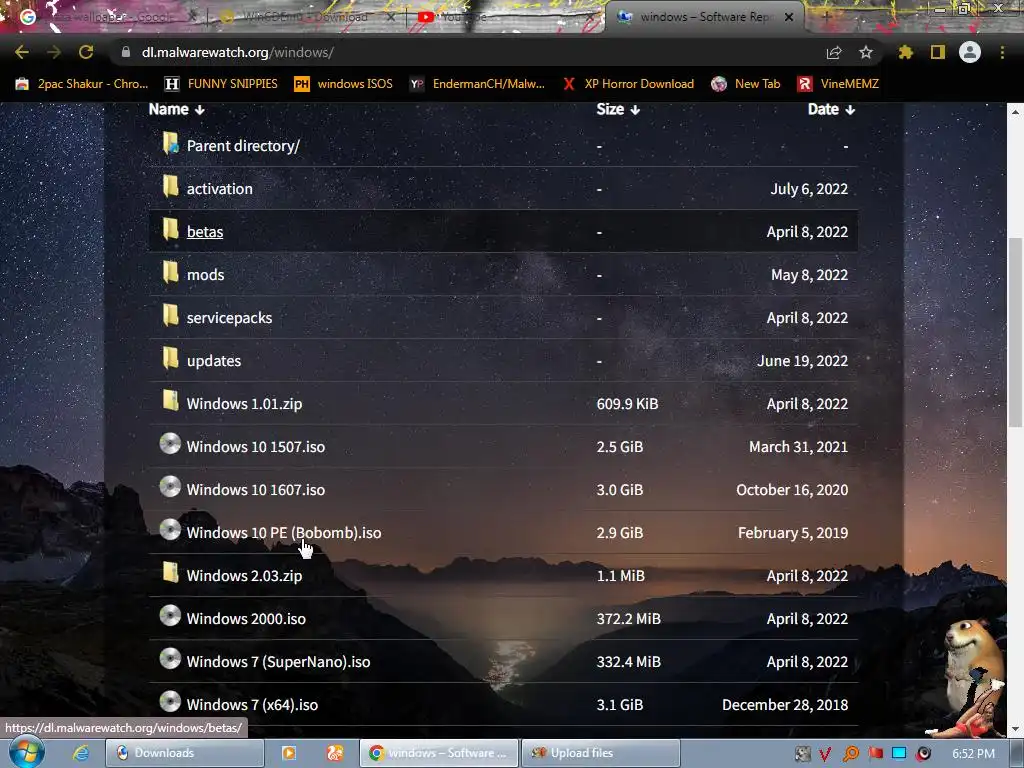Open the 2pac Shakur bookmark

click(x=82, y=84)
